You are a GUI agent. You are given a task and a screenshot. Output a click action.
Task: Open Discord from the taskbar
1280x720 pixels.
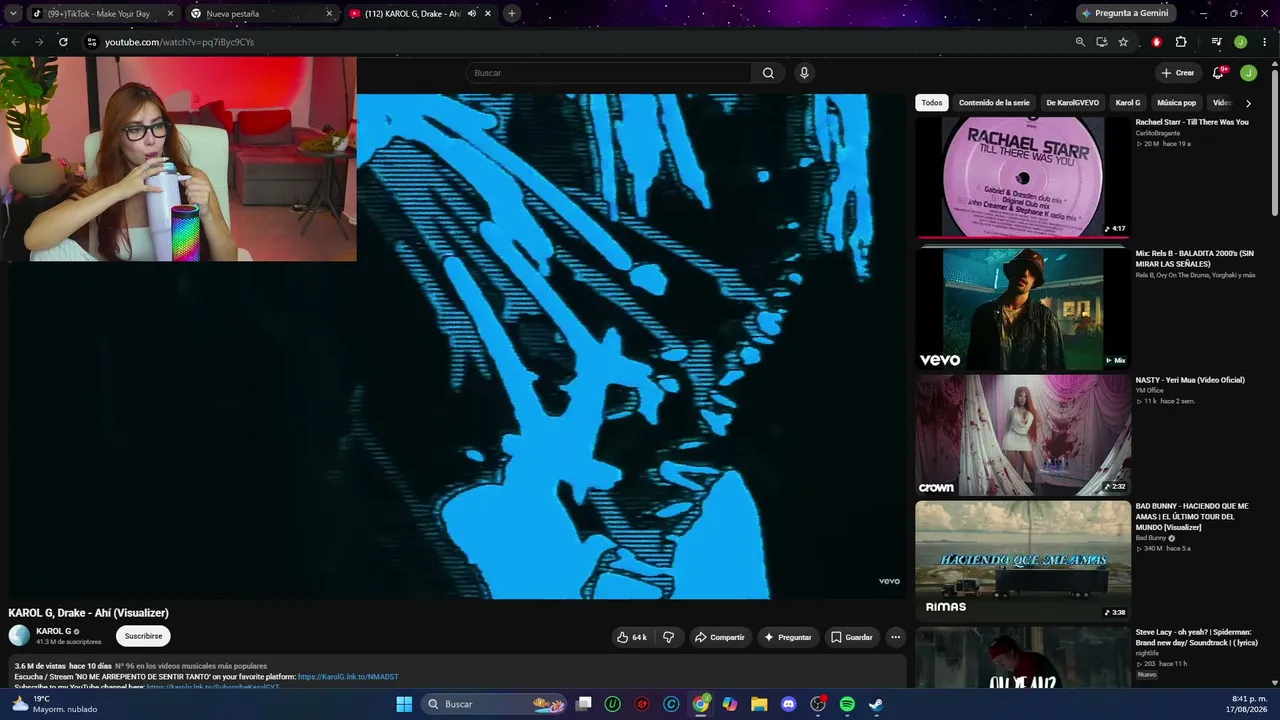tap(788, 704)
